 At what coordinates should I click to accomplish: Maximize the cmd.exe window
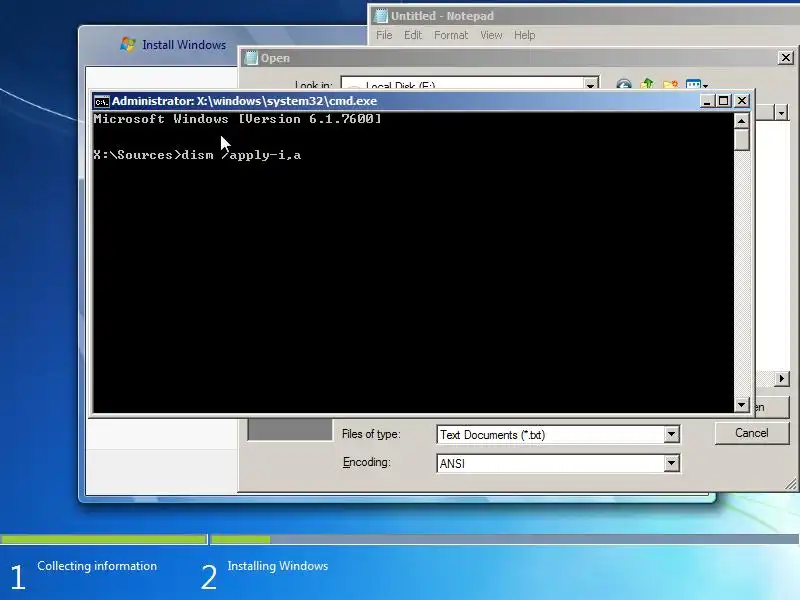[723, 101]
